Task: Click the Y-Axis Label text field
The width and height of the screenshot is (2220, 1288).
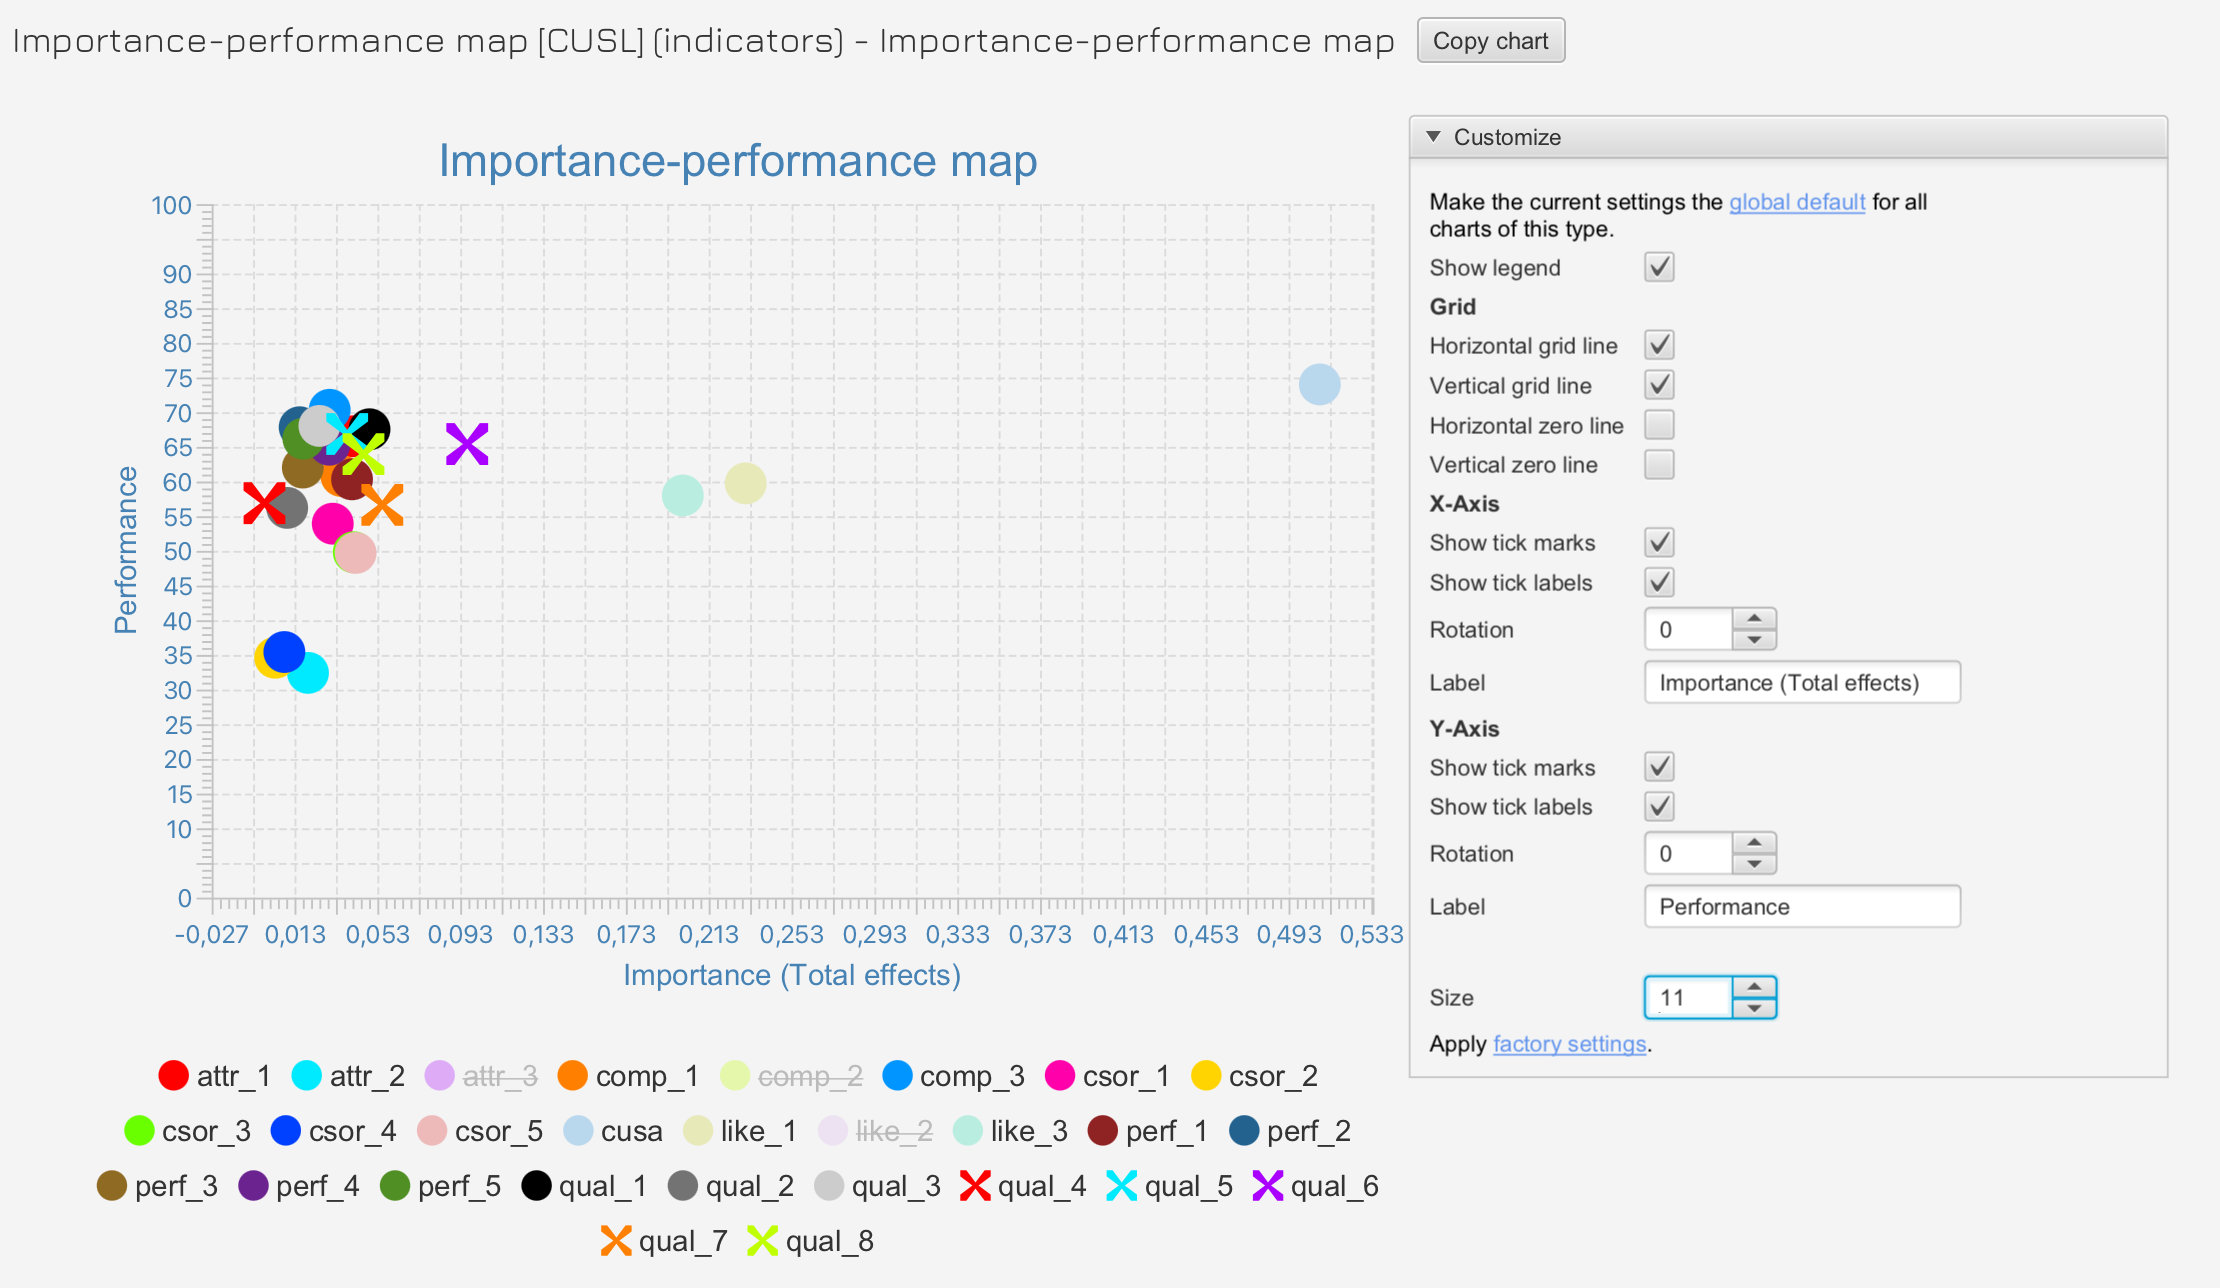Action: point(1801,907)
